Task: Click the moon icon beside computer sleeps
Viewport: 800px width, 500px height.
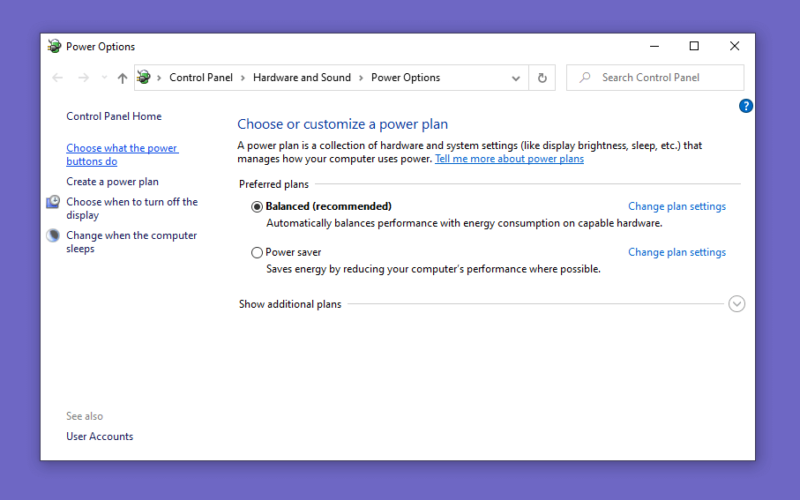Action: pyautogui.click(x=53, y=235)
